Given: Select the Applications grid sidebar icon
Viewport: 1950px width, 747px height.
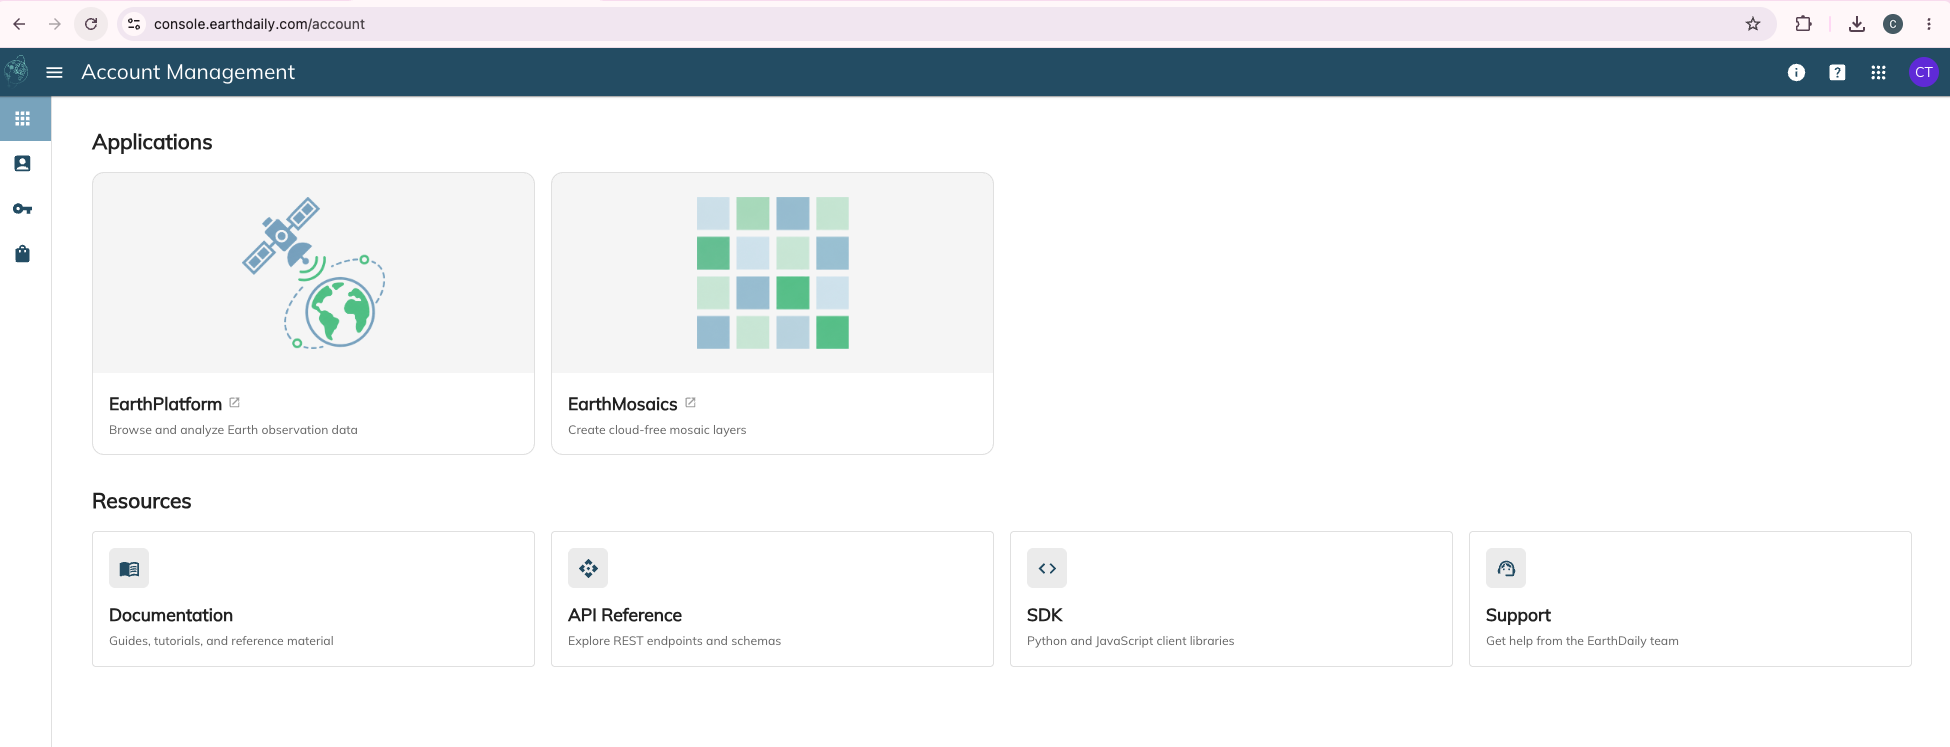Looking at the screenshot, I should click(23, 119).
